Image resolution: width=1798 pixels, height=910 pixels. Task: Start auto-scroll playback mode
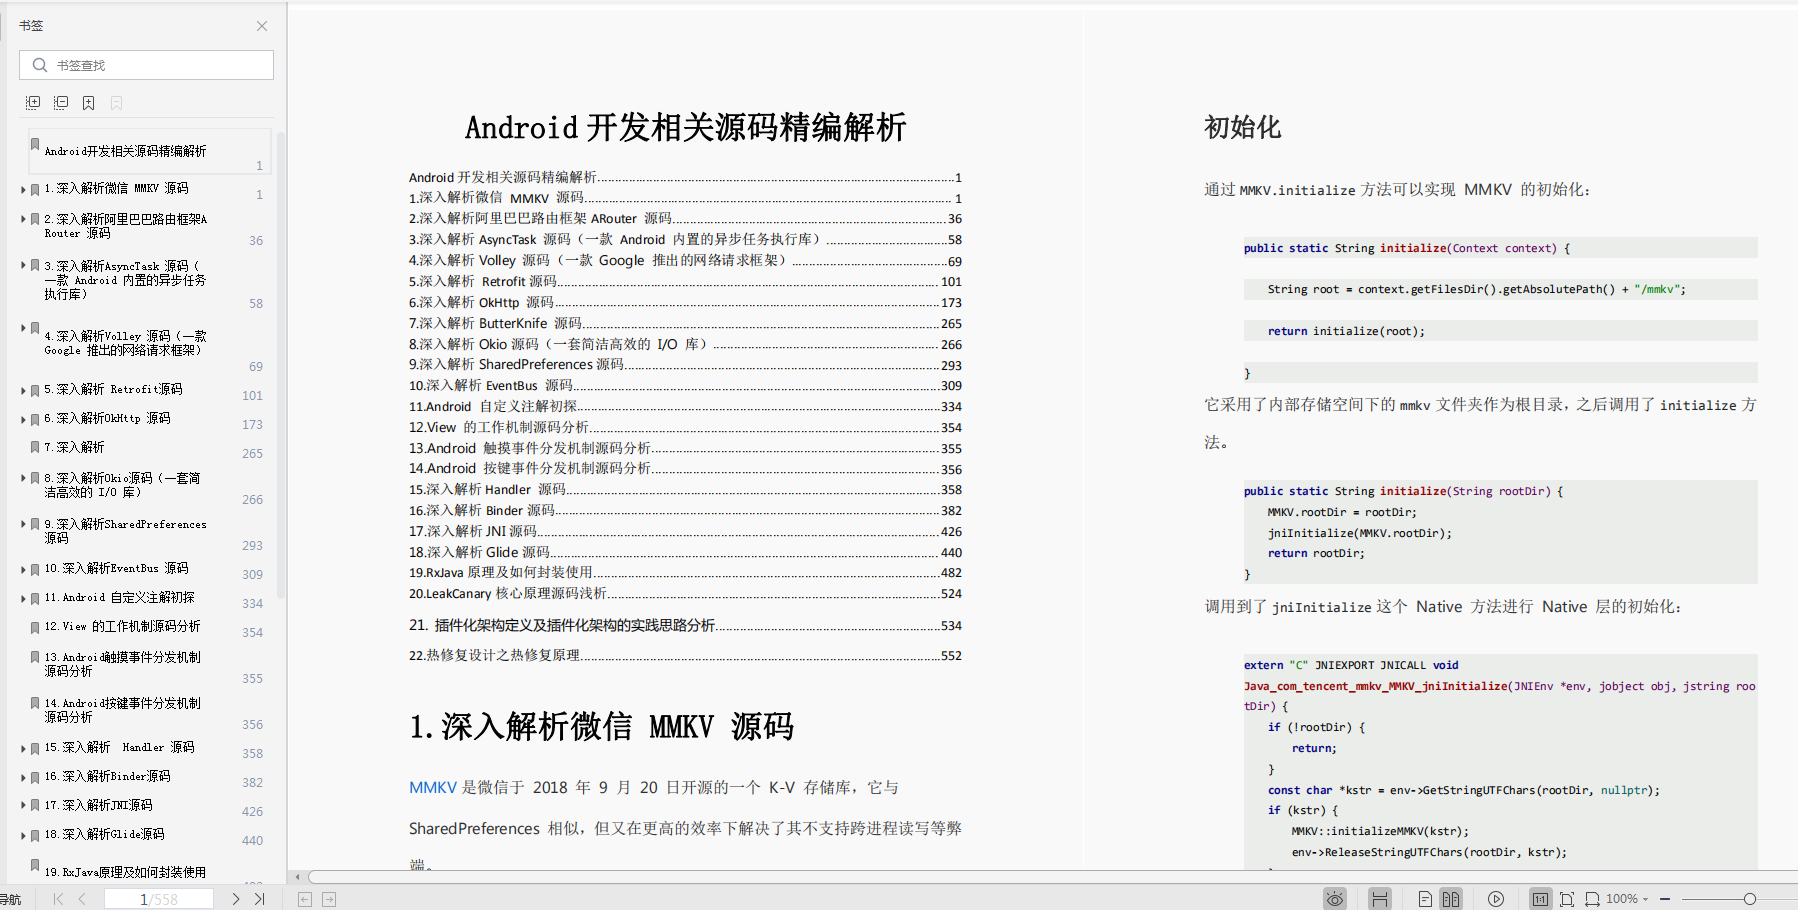point(1495,898)
